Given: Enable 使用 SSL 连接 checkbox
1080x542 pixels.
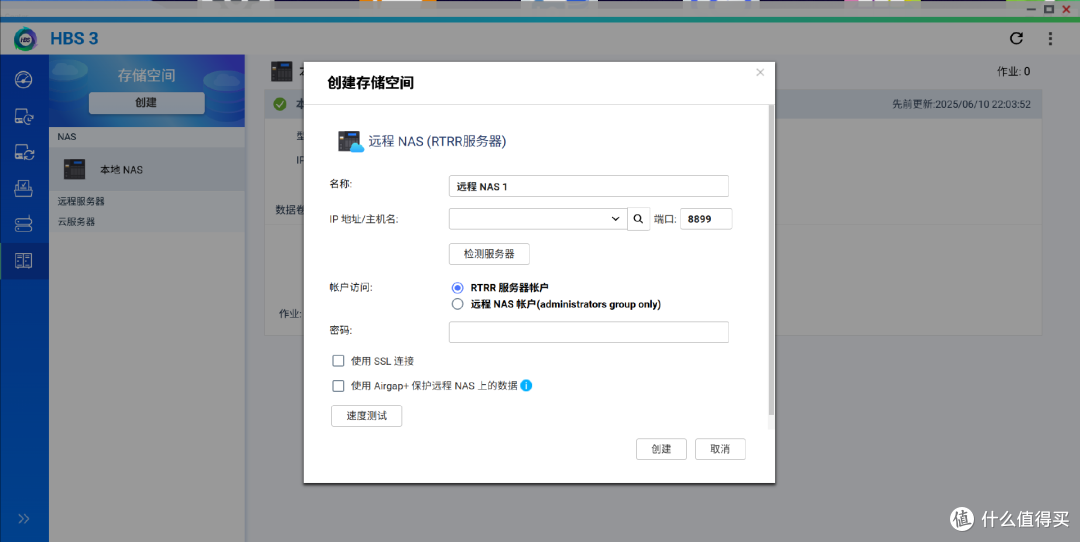Looking at the screenshot, I should tap(338, 361).
